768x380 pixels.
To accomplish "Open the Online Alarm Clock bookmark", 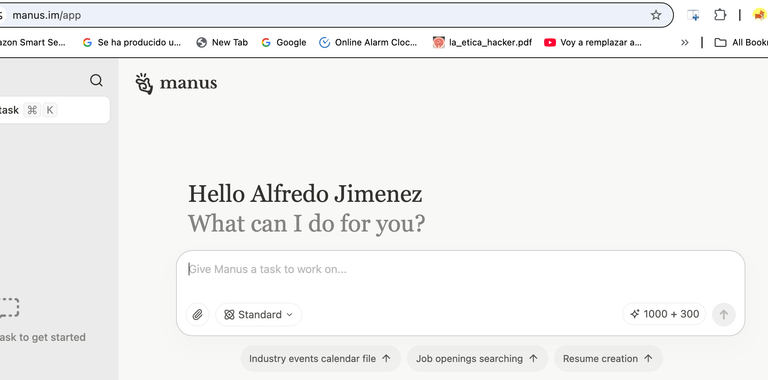I will (x=368, y=43).
